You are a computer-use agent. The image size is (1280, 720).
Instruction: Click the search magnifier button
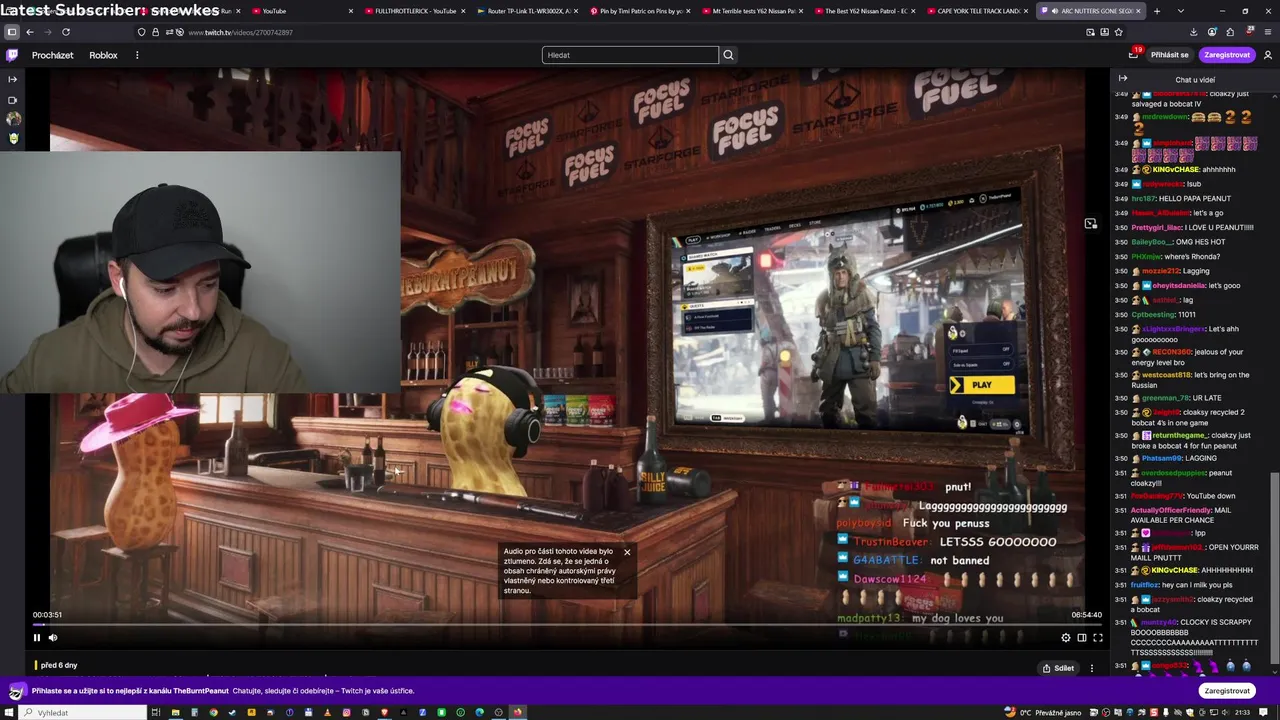click(728, 55)
